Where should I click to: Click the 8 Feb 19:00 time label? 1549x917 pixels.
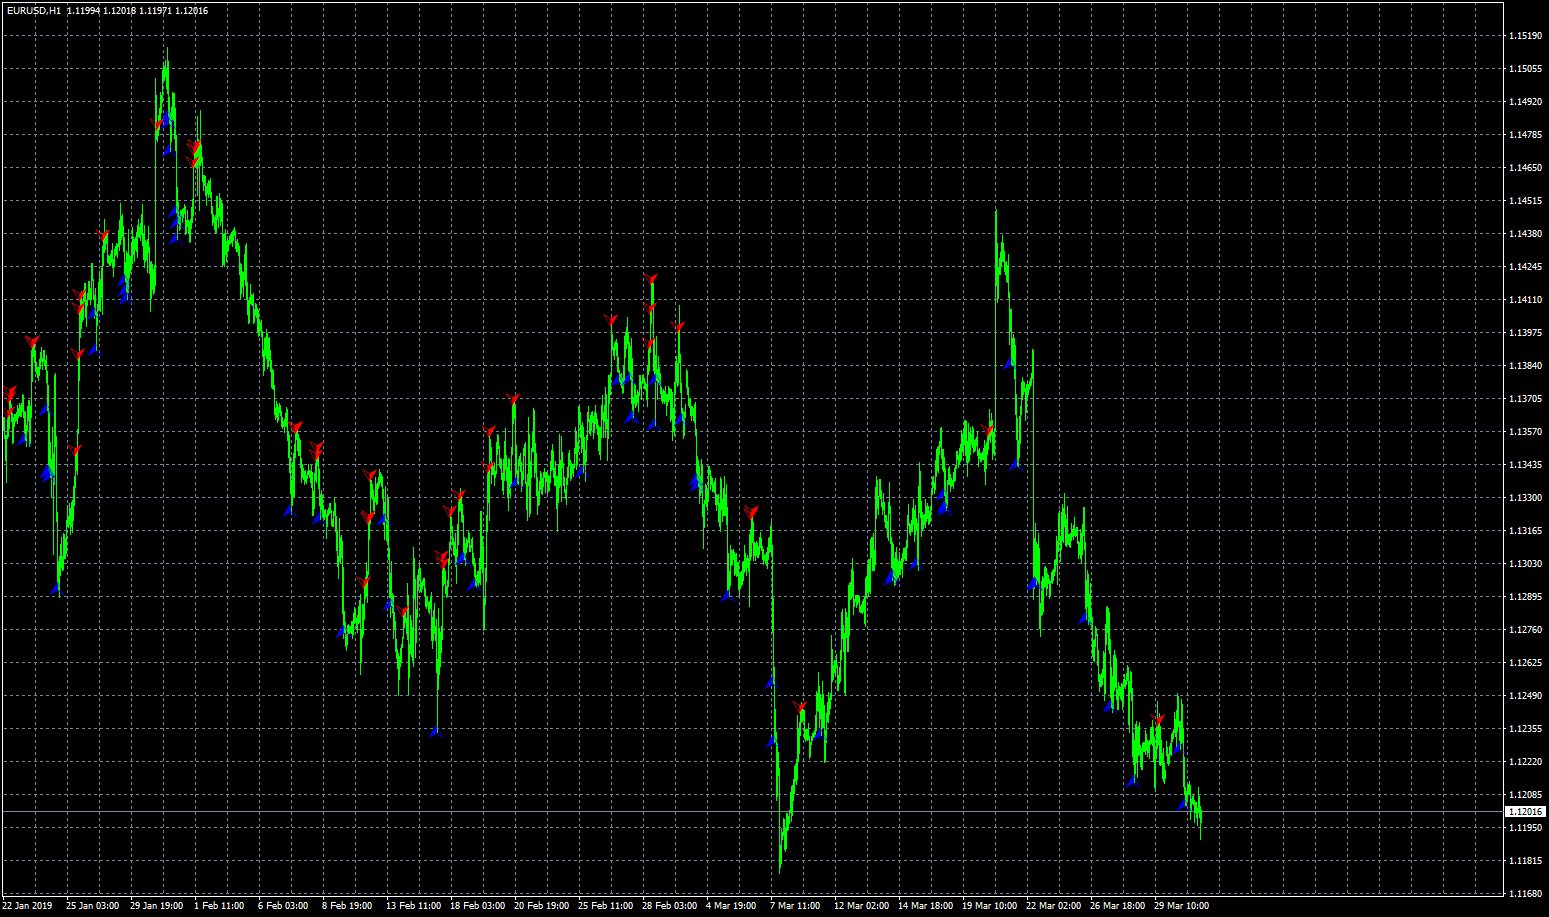(347, 906)
